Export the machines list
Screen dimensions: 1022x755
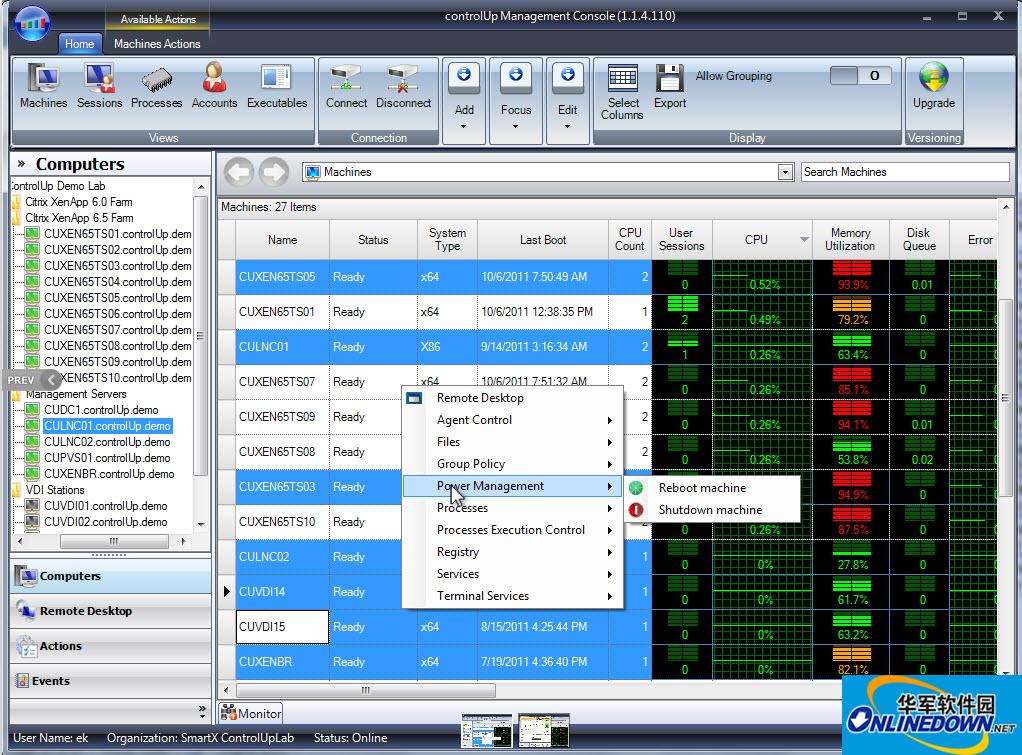tap(669, 88)
